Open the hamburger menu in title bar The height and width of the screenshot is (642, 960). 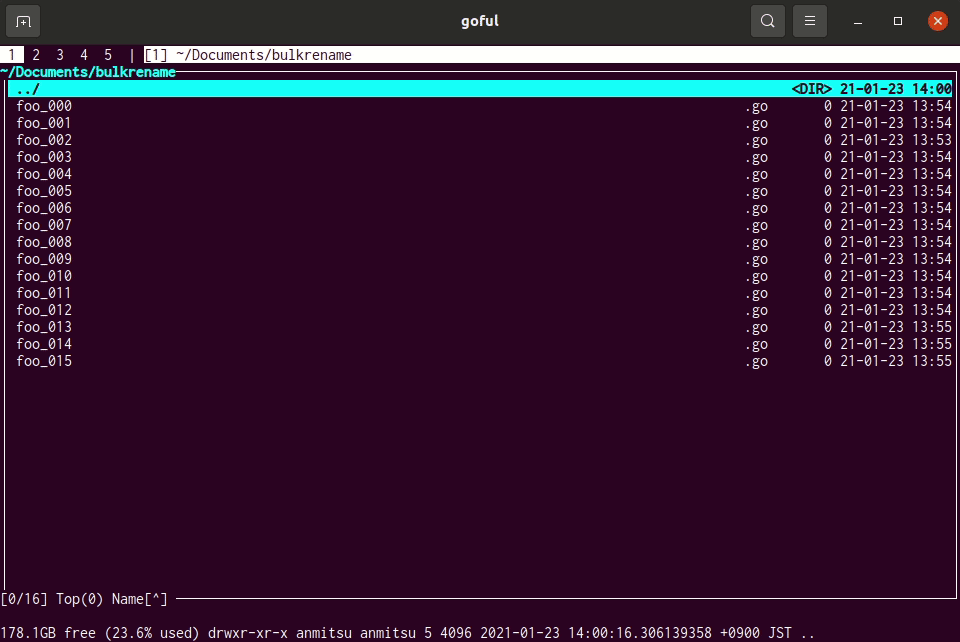[x=810, y=21]
